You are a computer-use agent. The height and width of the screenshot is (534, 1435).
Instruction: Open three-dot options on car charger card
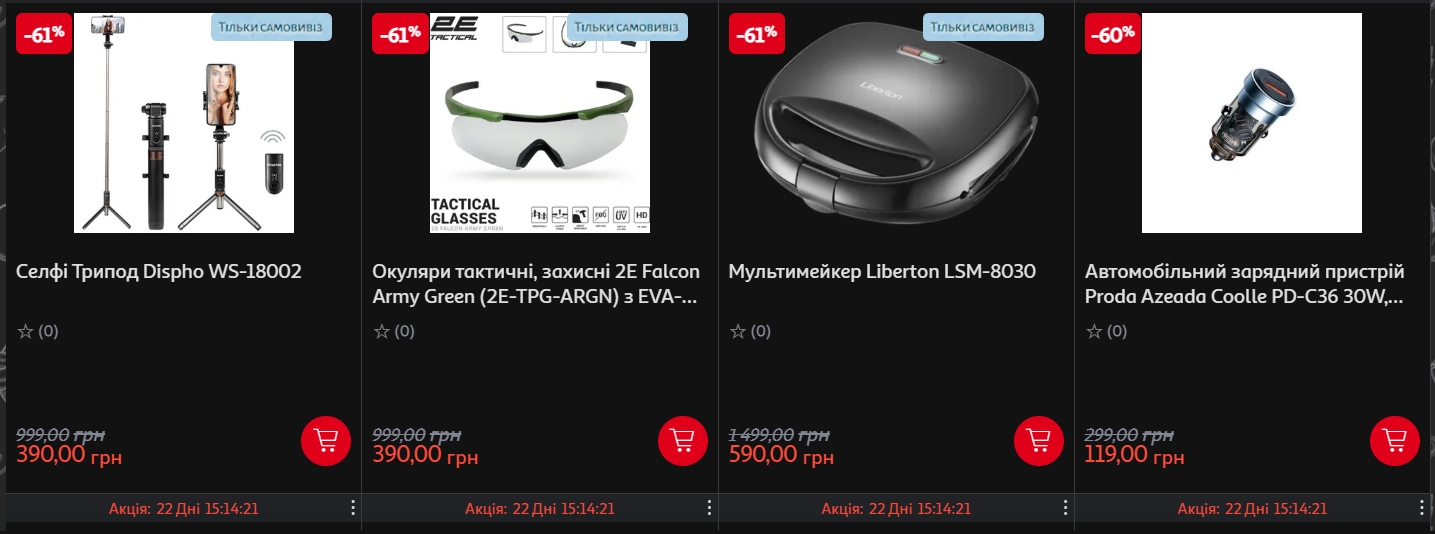1421,508
